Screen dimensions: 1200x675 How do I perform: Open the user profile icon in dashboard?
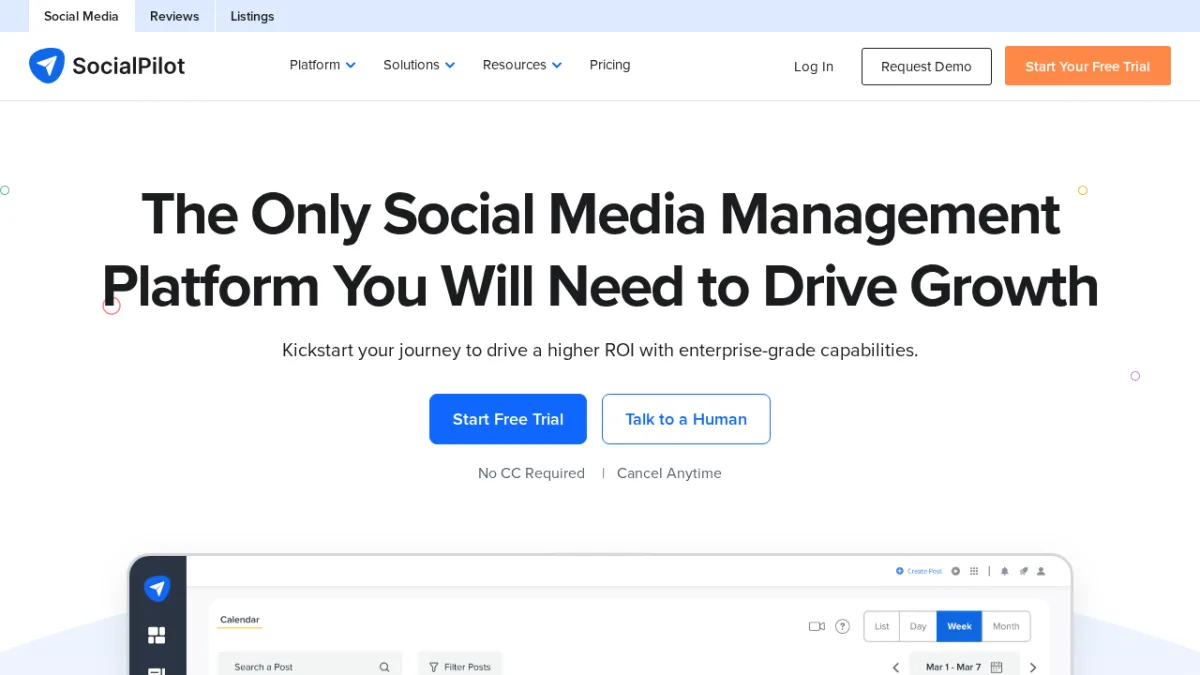point(1041,571)
